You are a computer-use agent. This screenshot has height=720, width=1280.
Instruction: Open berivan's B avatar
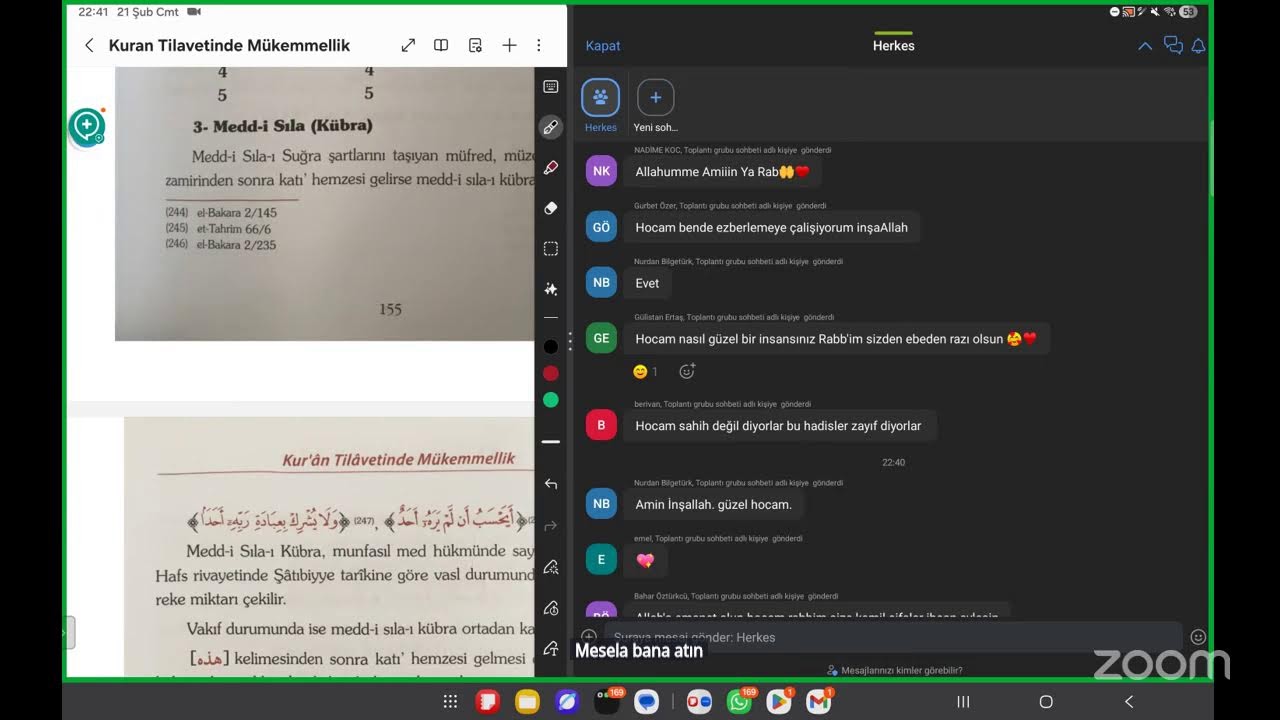click(601, 425)
